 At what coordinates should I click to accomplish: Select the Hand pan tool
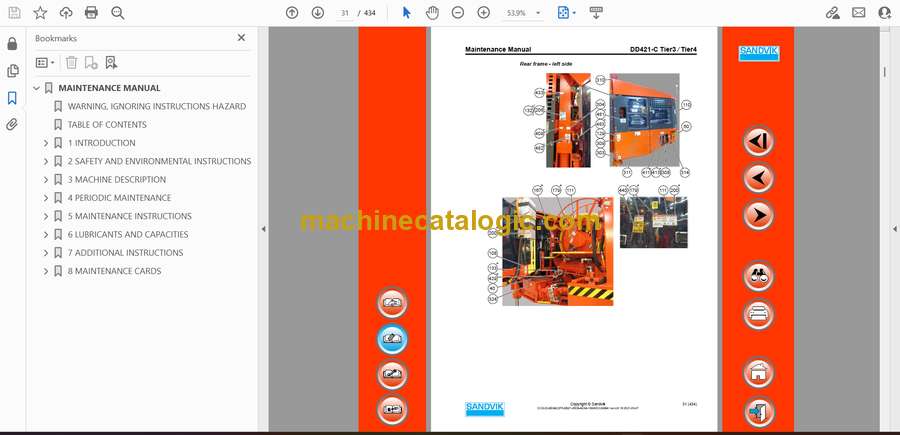[x=432, y=13]
